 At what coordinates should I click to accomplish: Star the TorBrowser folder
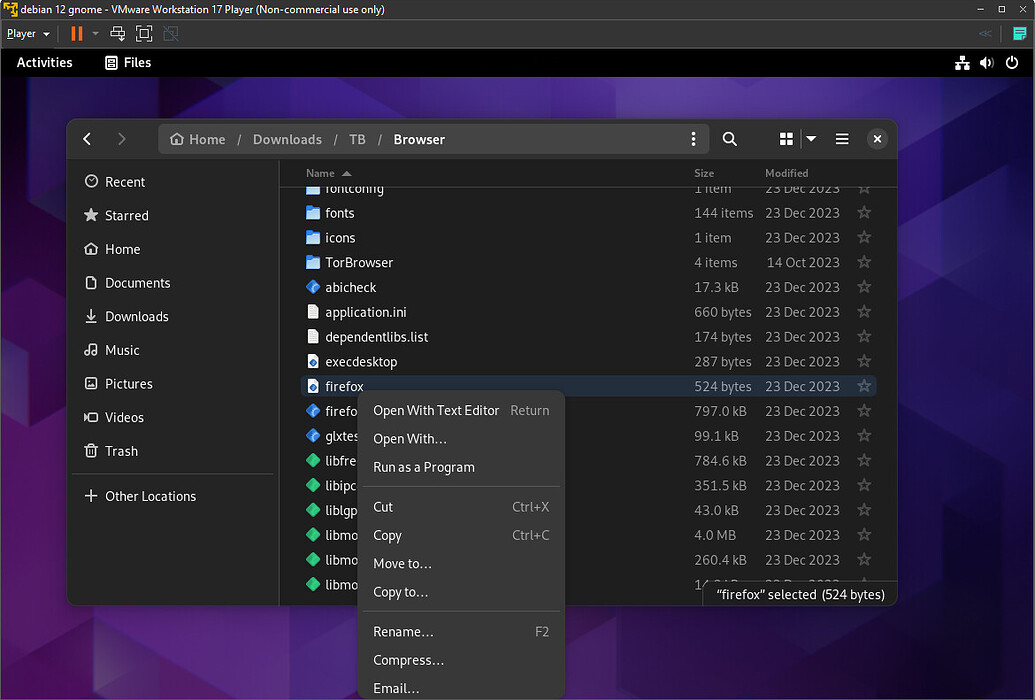click(x=864, y=262)
